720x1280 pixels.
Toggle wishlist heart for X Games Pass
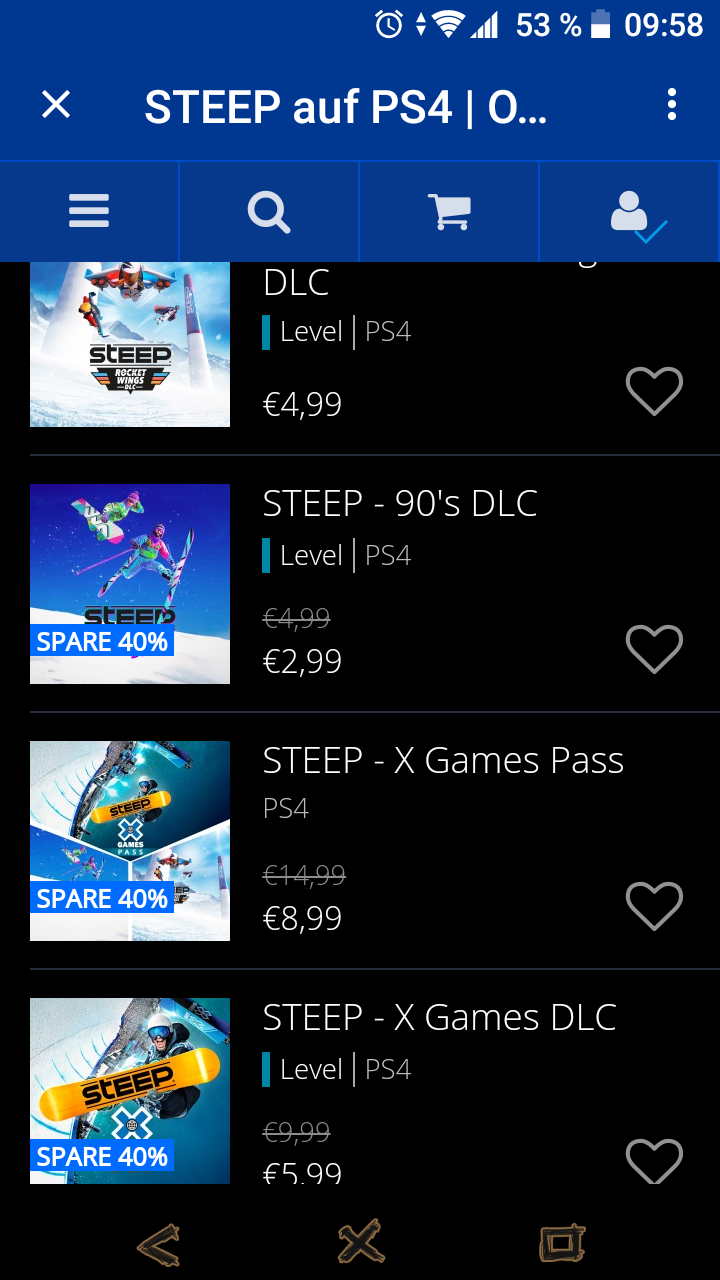tap(654, 906)
